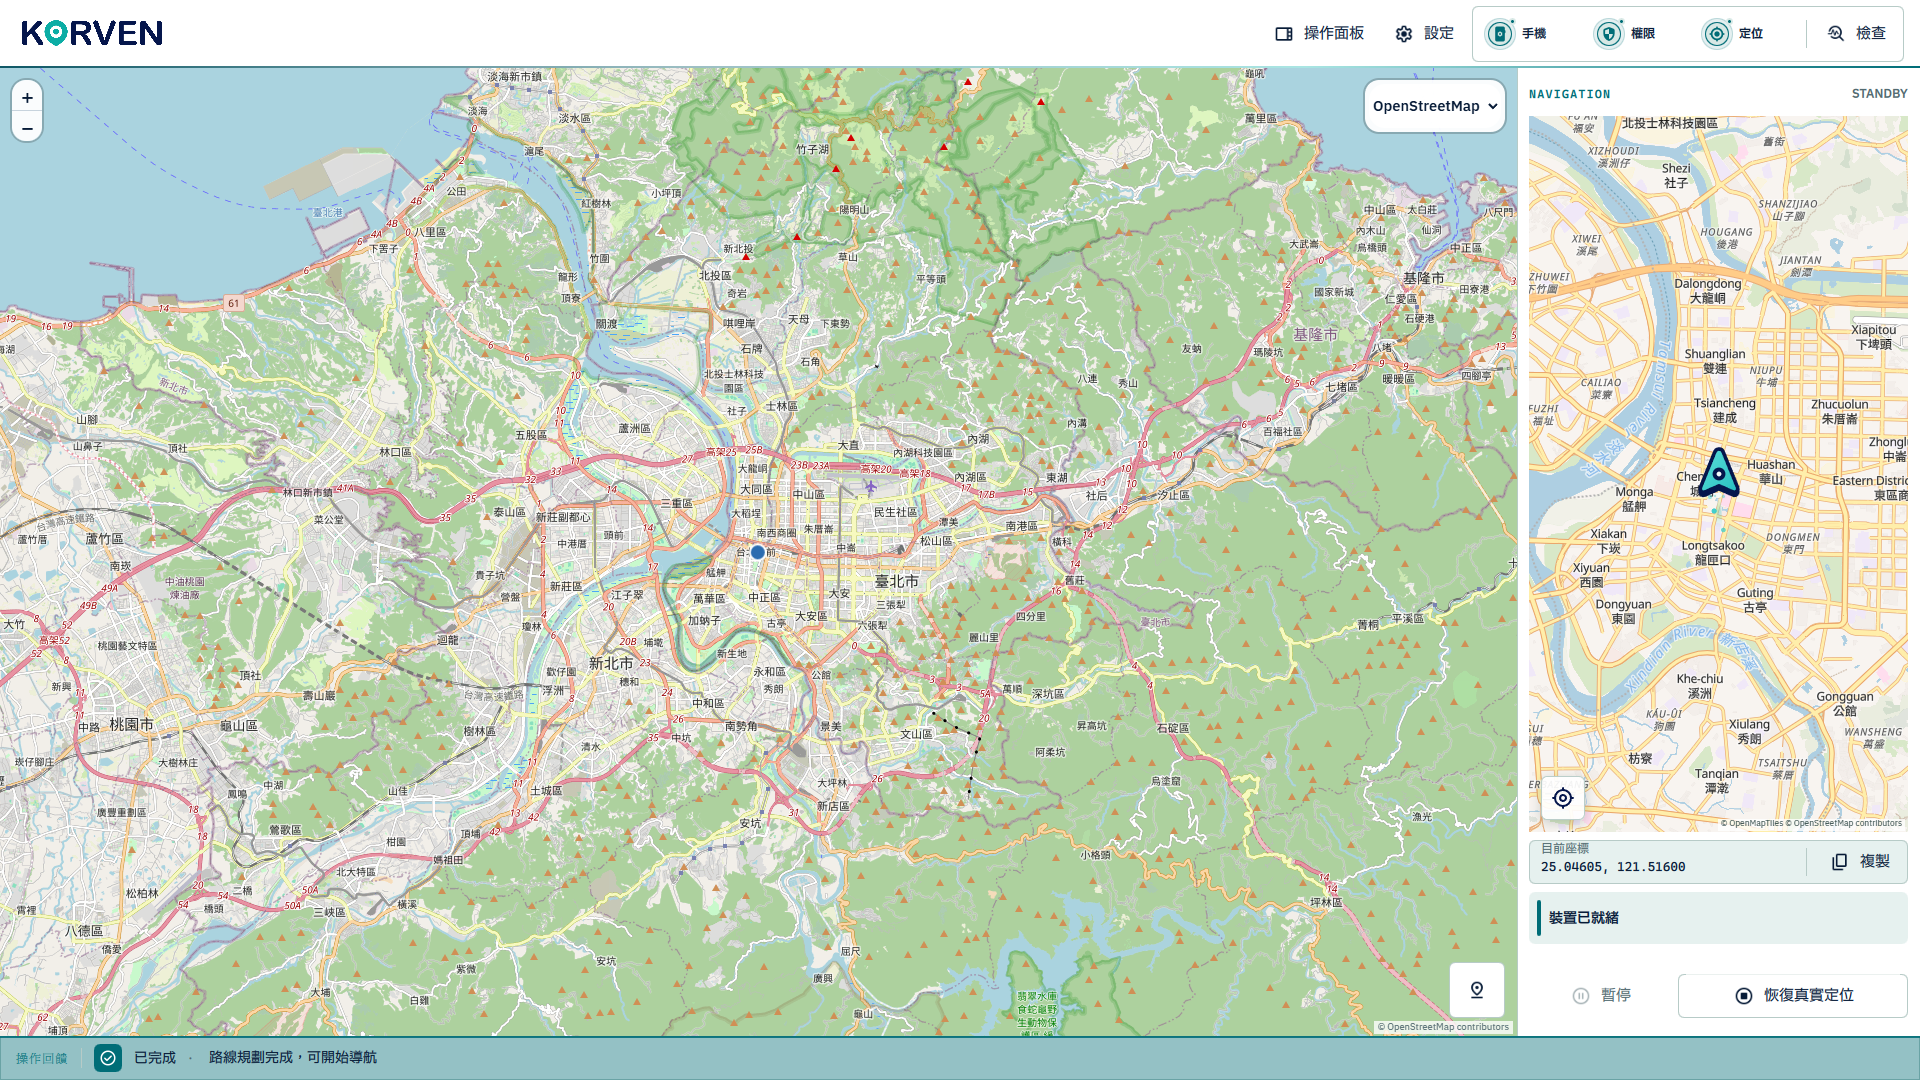The width and height of the screenshot is (1920, 1080).
Task: Open the 操作面板 panel
Action: pyautogui.click(x=1319, y=34)
